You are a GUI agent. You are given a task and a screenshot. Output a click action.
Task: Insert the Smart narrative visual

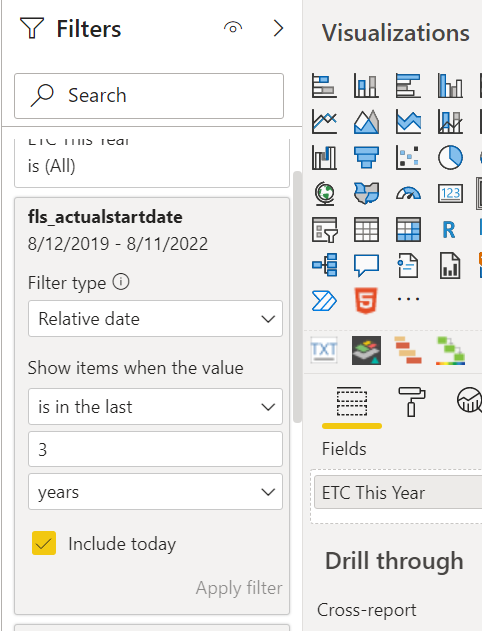408,265
